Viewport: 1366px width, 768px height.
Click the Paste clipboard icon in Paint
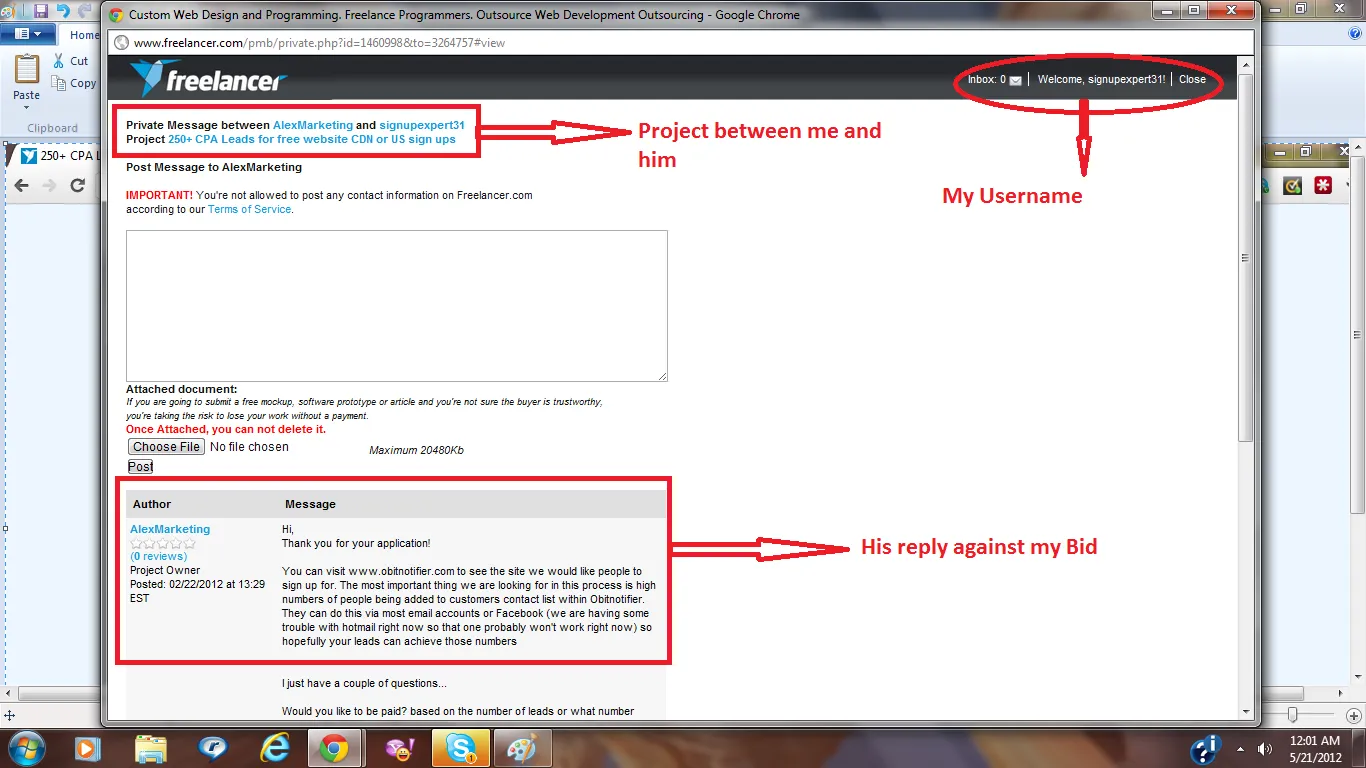click(27, 70)
